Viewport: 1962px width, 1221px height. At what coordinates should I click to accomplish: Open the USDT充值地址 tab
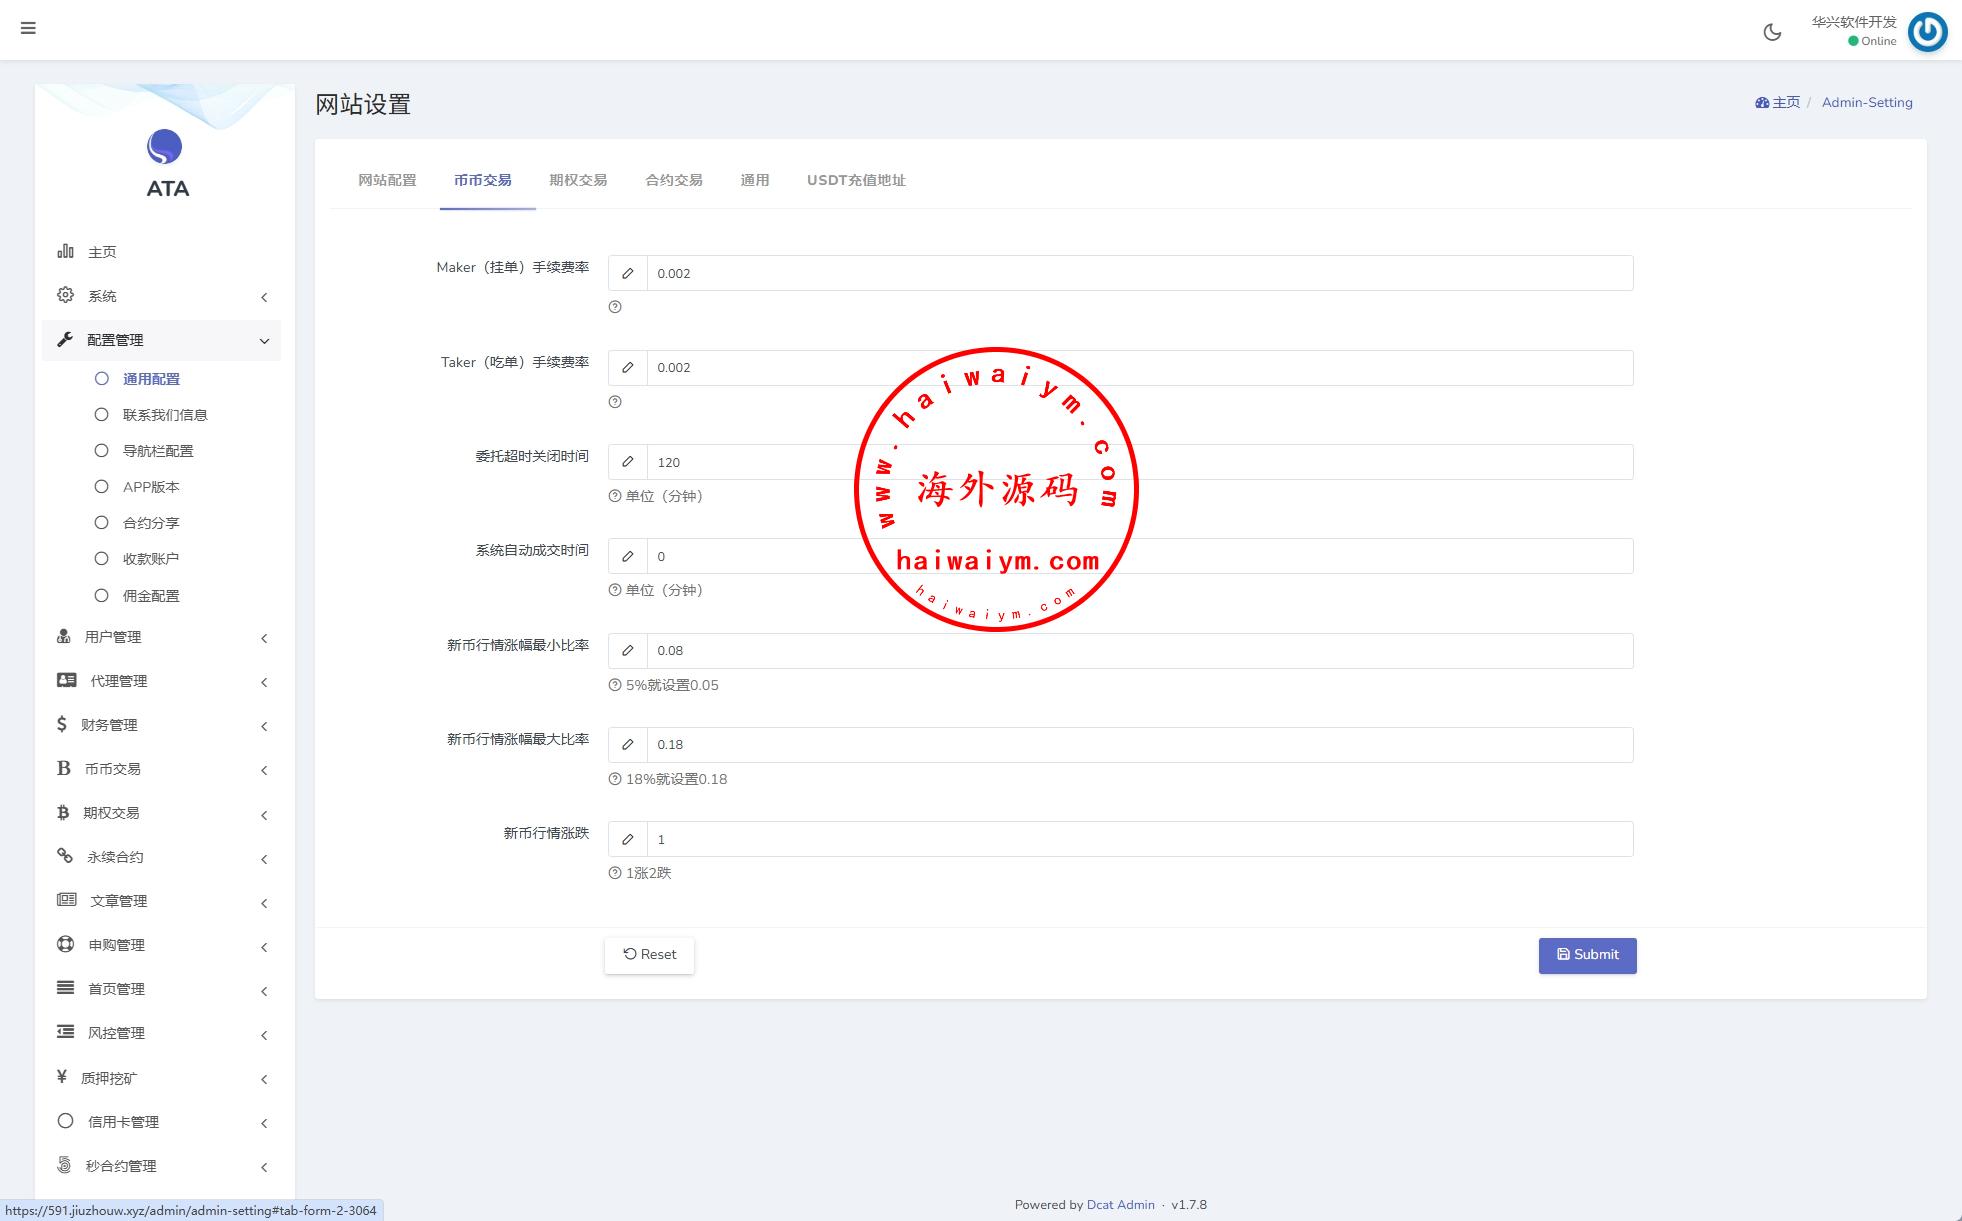pyautogui.click(x=856, y=180)
